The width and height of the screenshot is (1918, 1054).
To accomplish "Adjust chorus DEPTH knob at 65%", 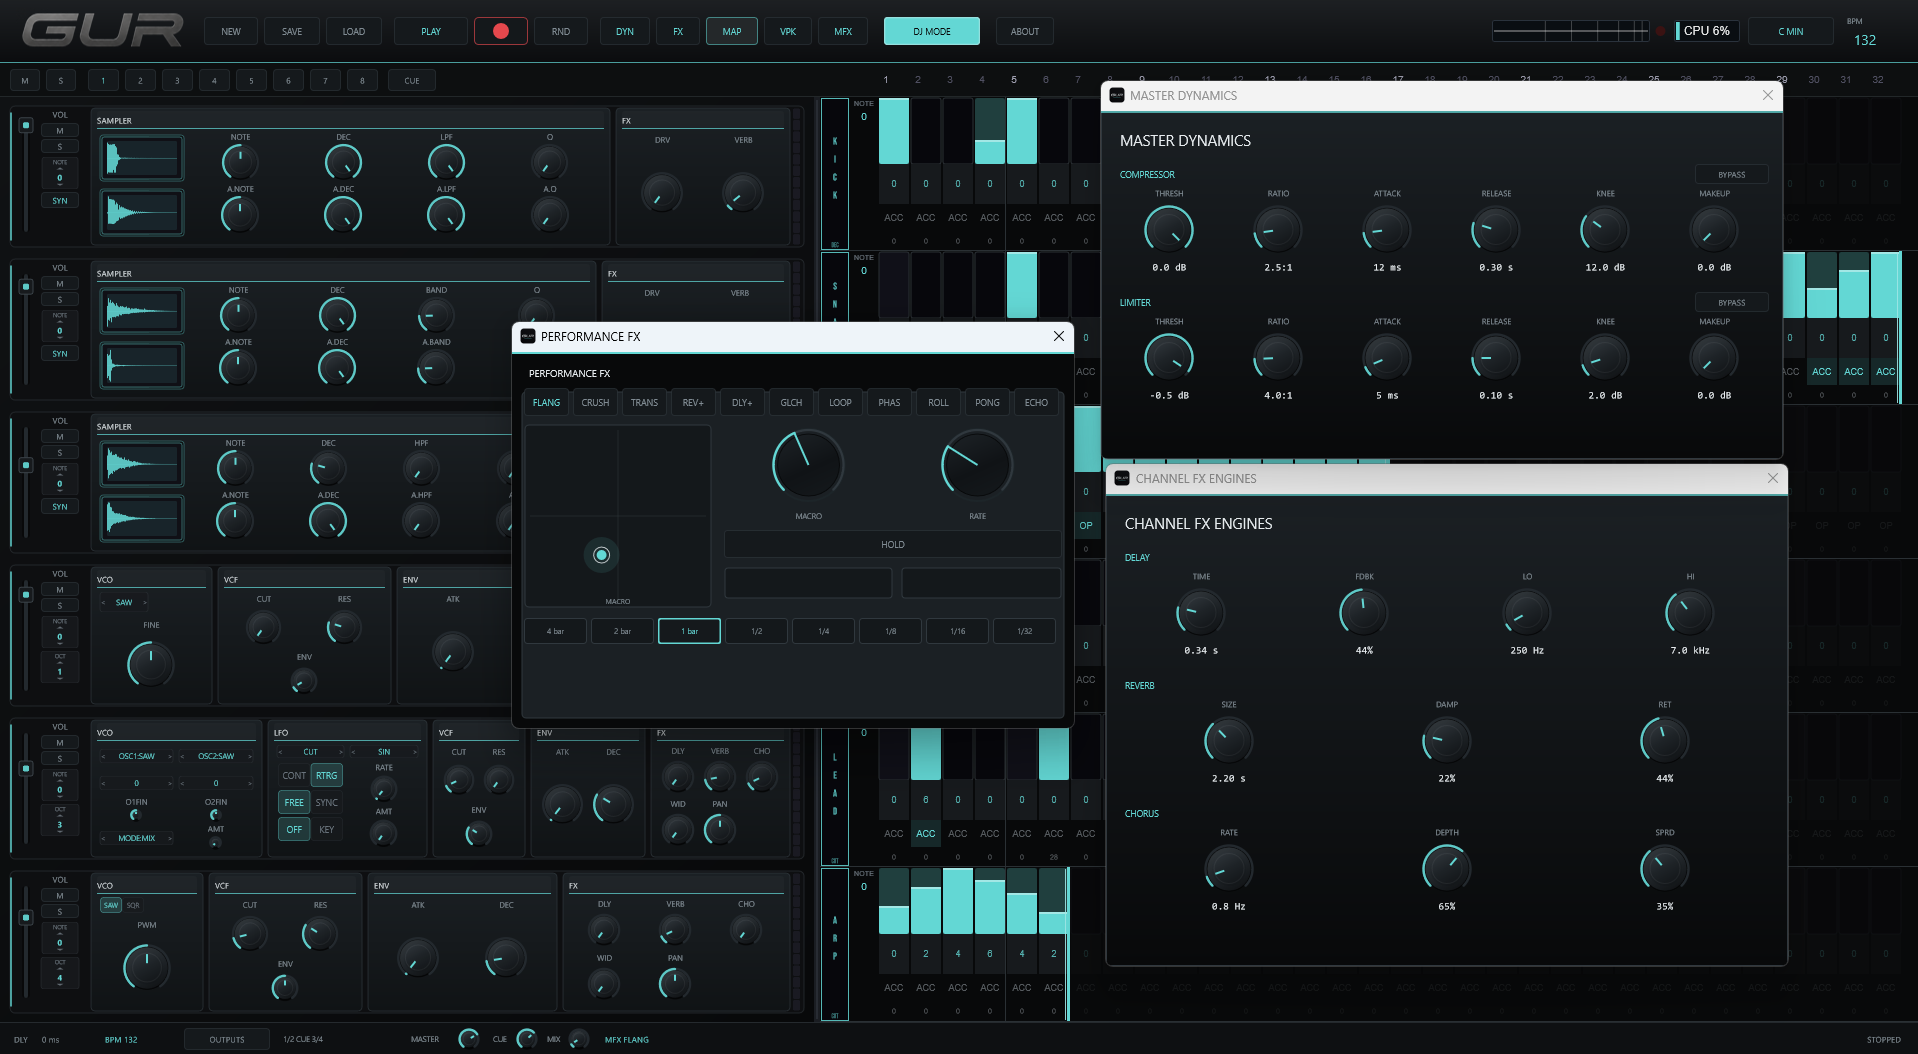I will point(1447,869).
